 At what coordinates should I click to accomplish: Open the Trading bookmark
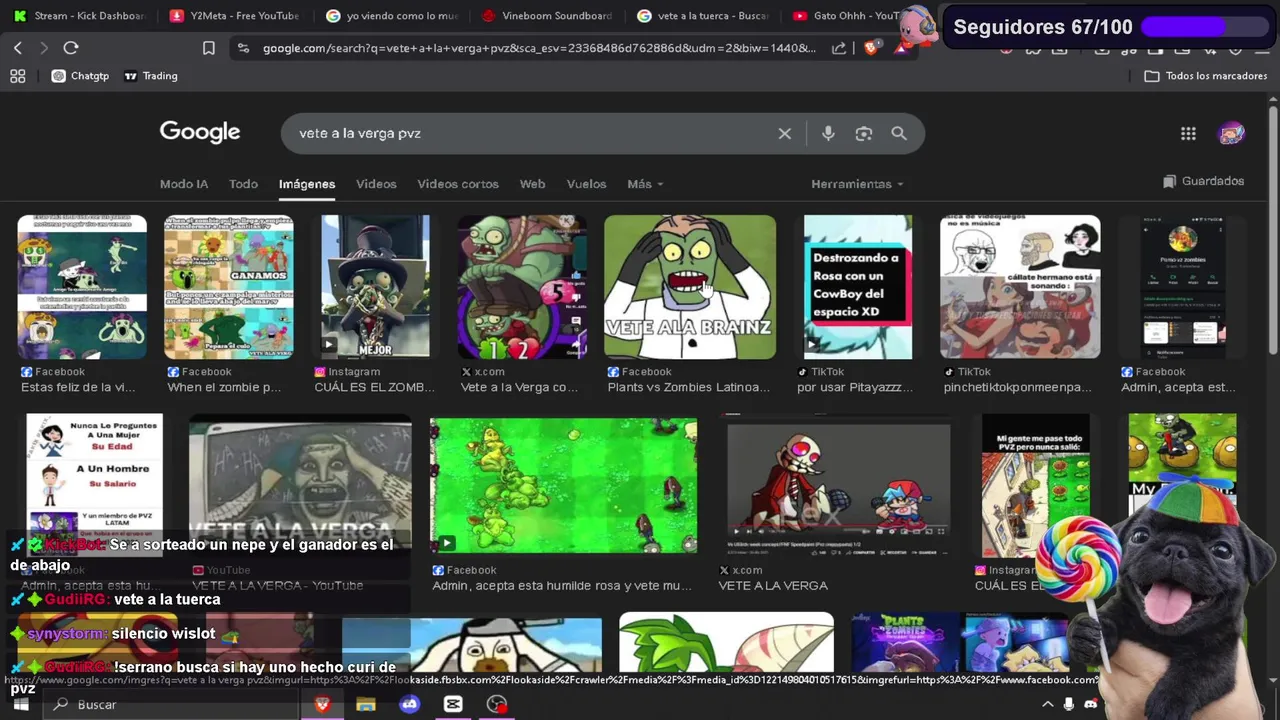151,76
